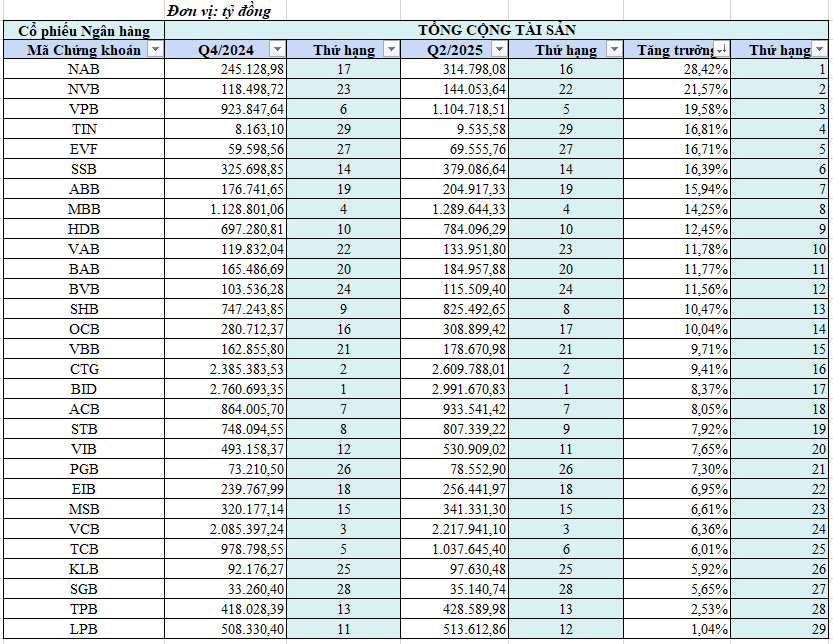Open the Q4/2024 column filter dropdown
Viewport: 833px width, 644px height.
coord(277,49)
